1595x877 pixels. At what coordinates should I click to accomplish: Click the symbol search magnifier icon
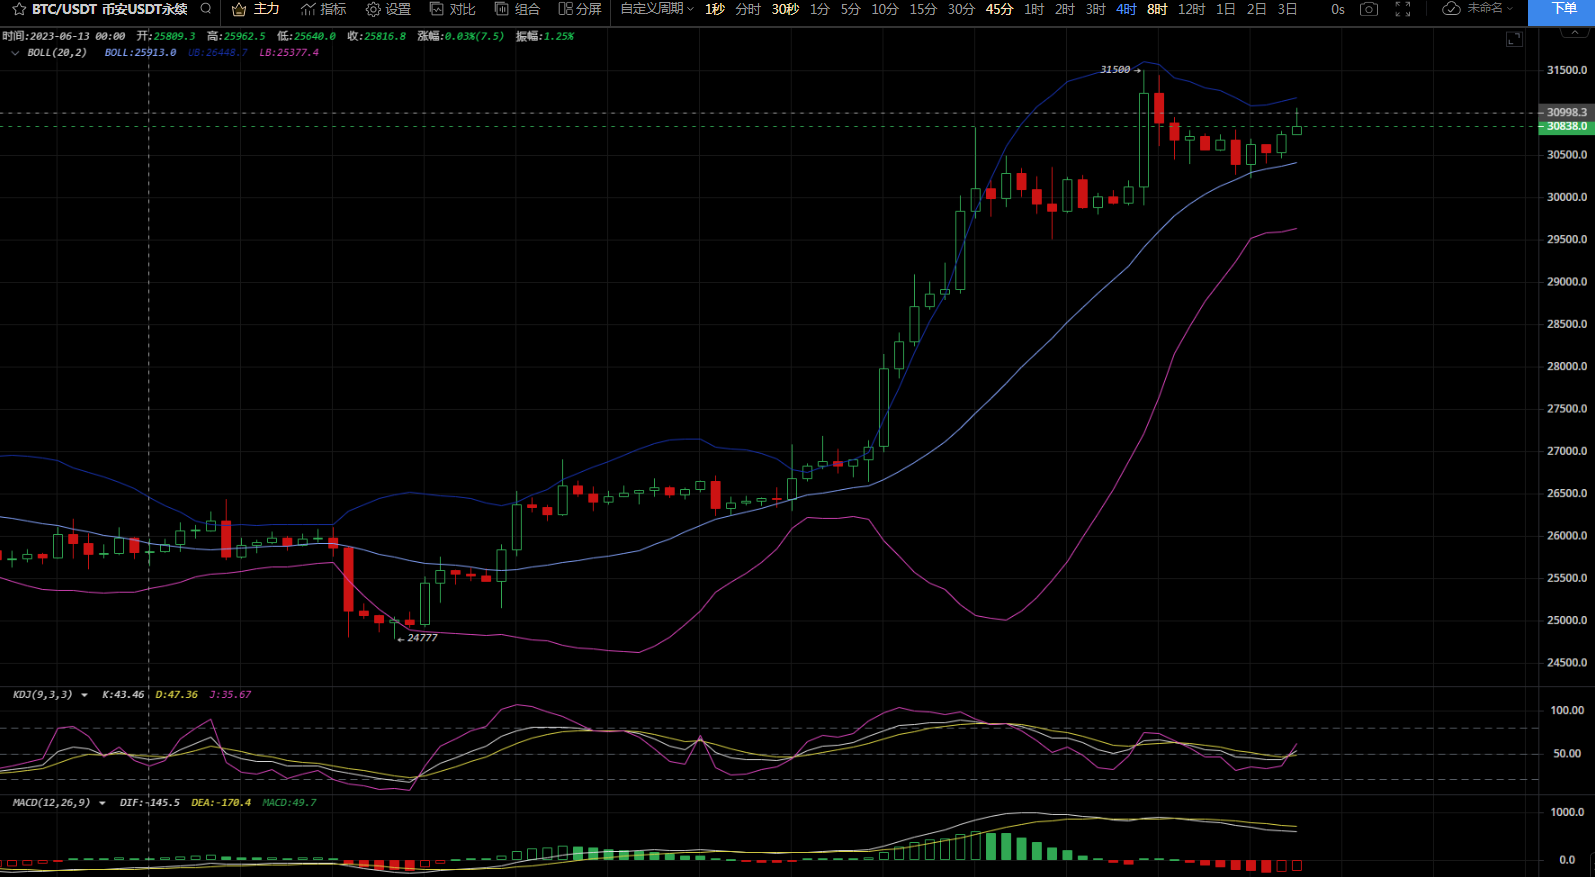click(x=206, y=9)
